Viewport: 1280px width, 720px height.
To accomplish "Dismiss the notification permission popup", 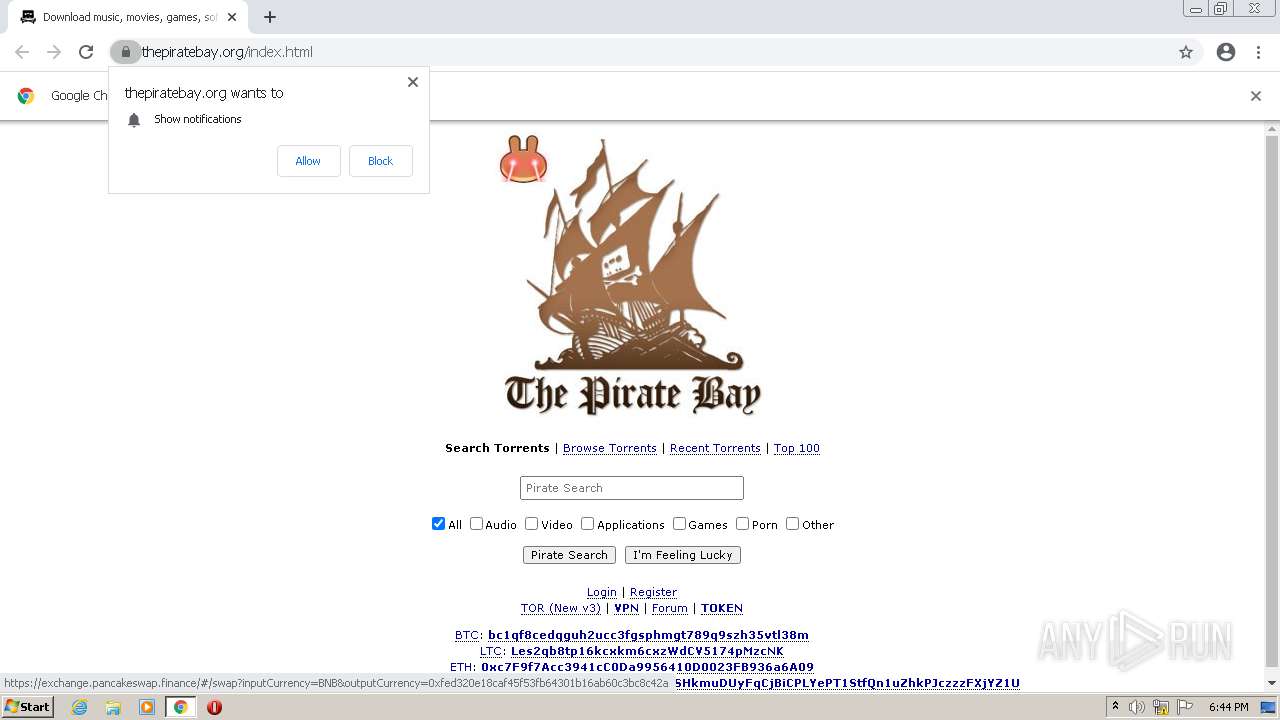I will click(x=413, y=82).
